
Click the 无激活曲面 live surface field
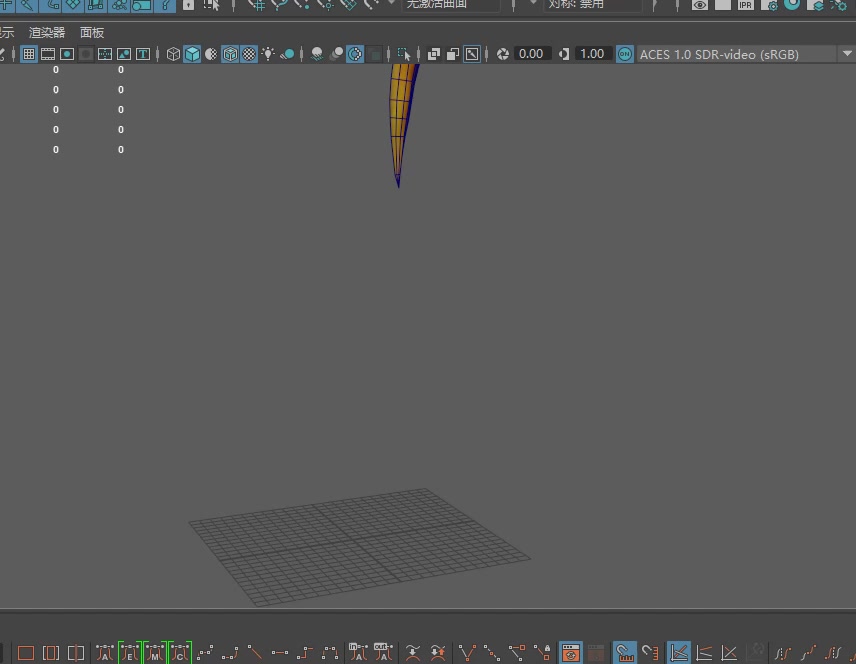[450, 4]
